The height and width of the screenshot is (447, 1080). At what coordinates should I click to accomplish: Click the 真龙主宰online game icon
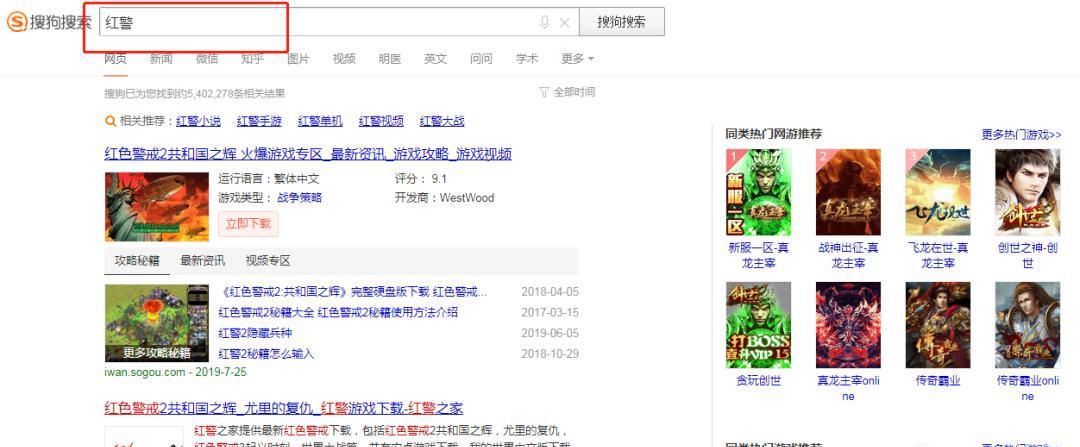point(848,325)
